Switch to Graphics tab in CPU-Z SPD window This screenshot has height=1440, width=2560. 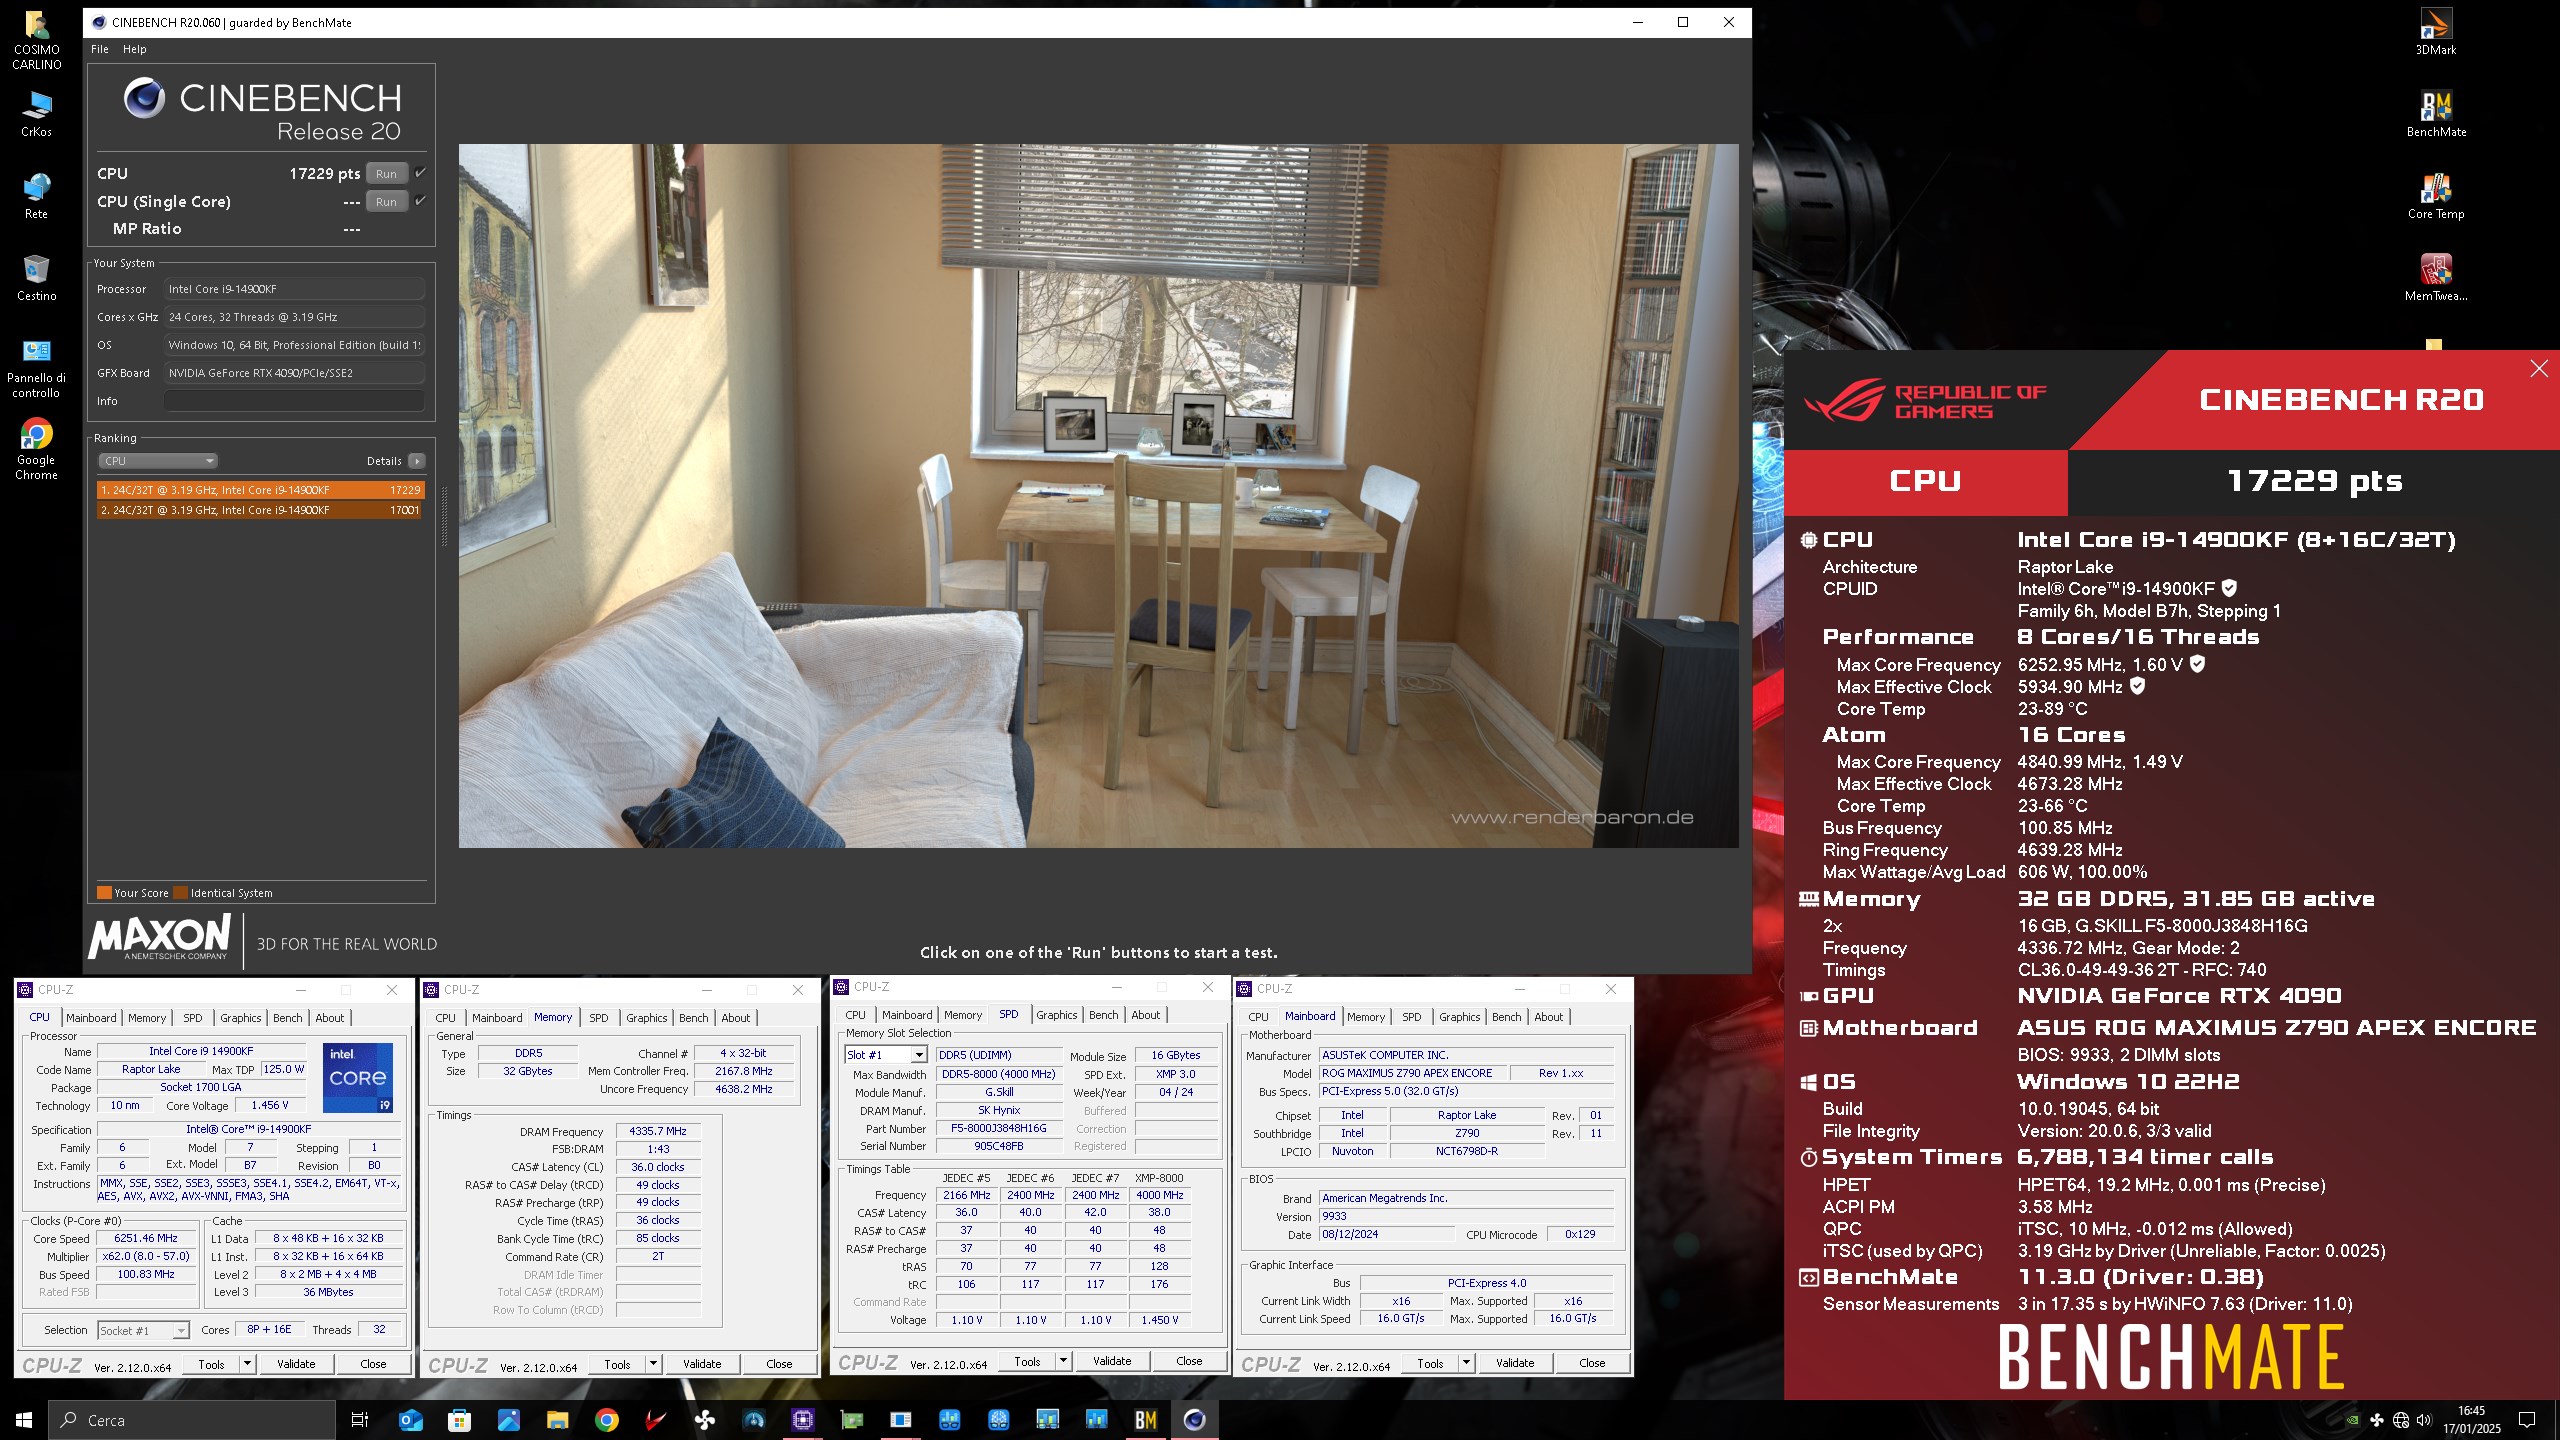[x=1057, y=1015]
